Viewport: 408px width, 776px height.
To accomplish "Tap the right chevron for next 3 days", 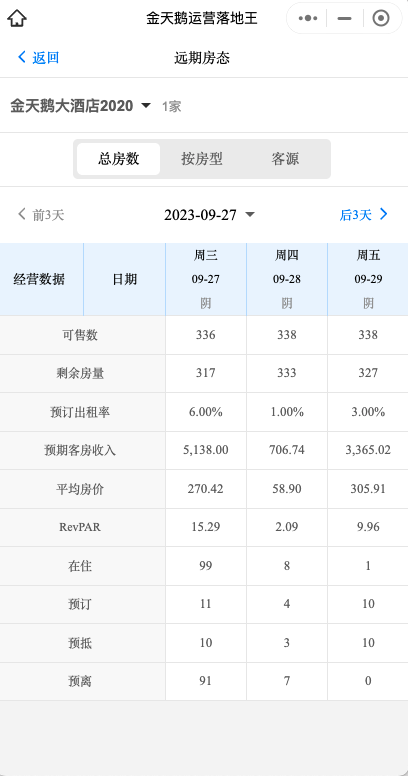I will 383,214.
